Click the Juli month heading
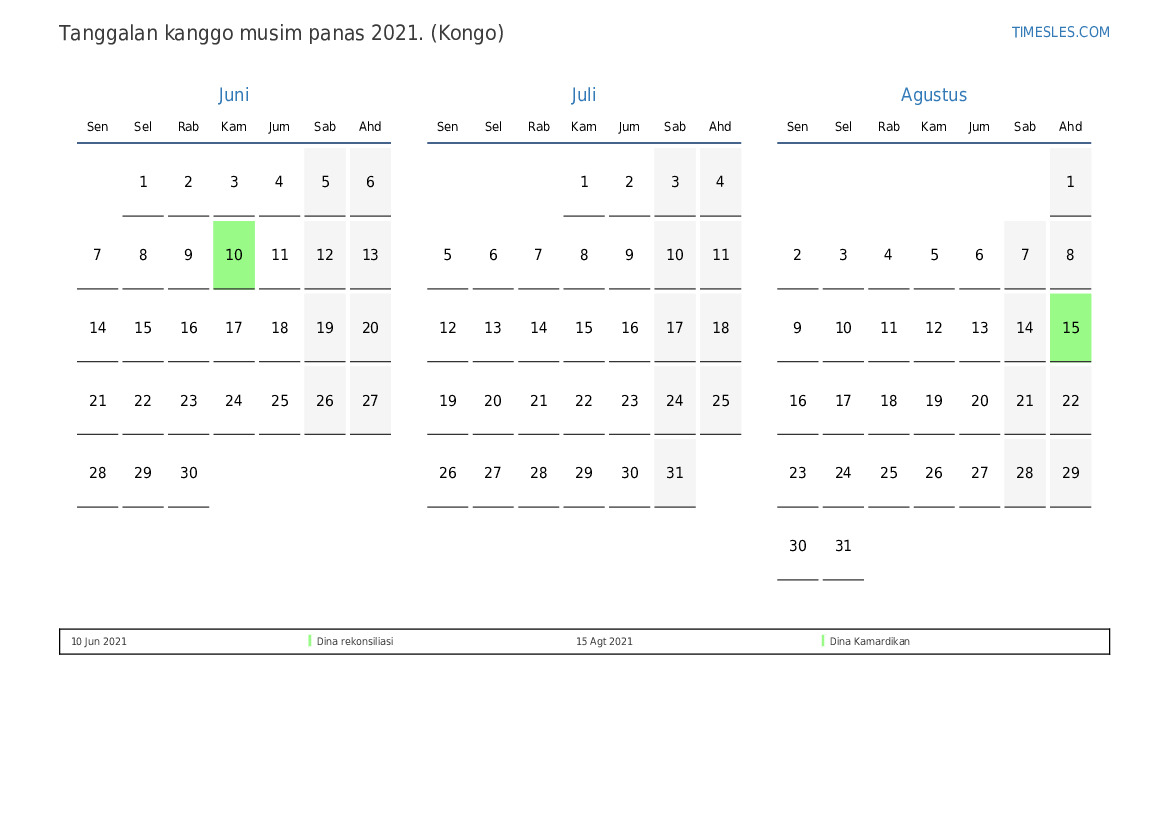 (x=583, y=95)
